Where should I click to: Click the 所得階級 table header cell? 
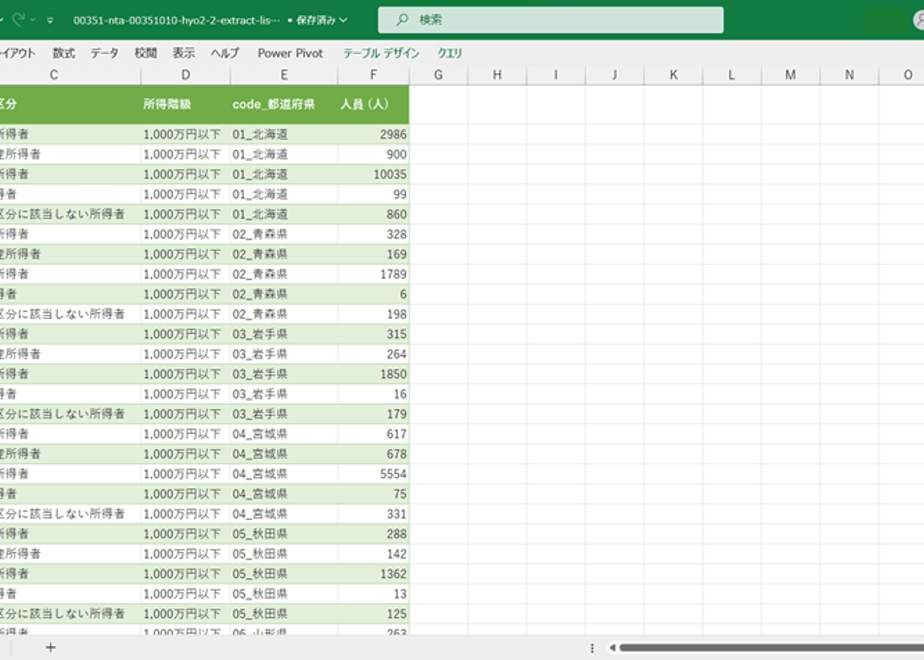pyautogui.click(x=186, y=104)
